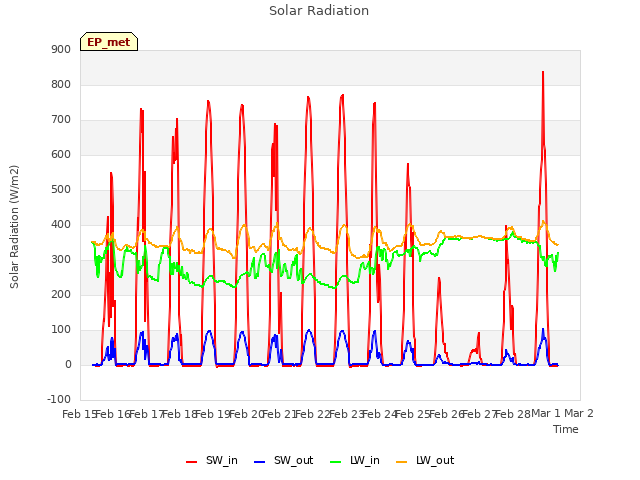This screenshot has height=480, width=640.
Task: Click the Feb 27 small SW_in peak
Action: coord(479,333)
